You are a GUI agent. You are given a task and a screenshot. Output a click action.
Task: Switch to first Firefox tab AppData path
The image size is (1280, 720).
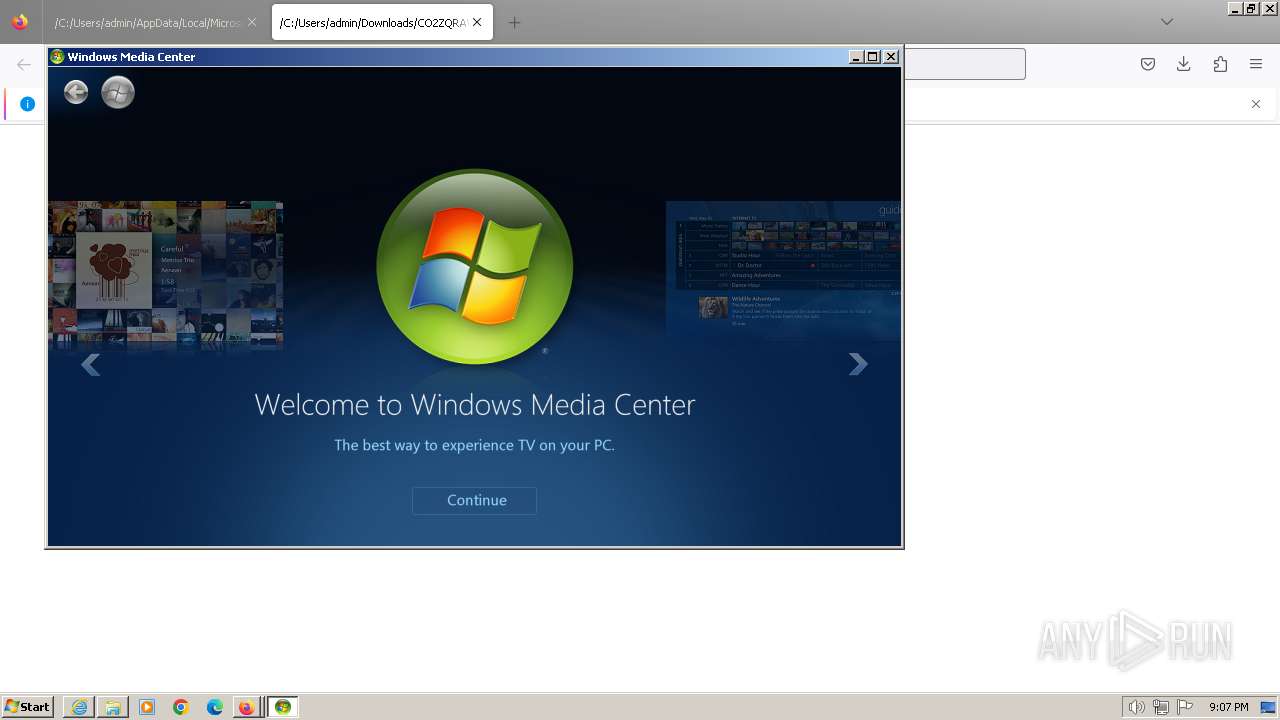148,22
